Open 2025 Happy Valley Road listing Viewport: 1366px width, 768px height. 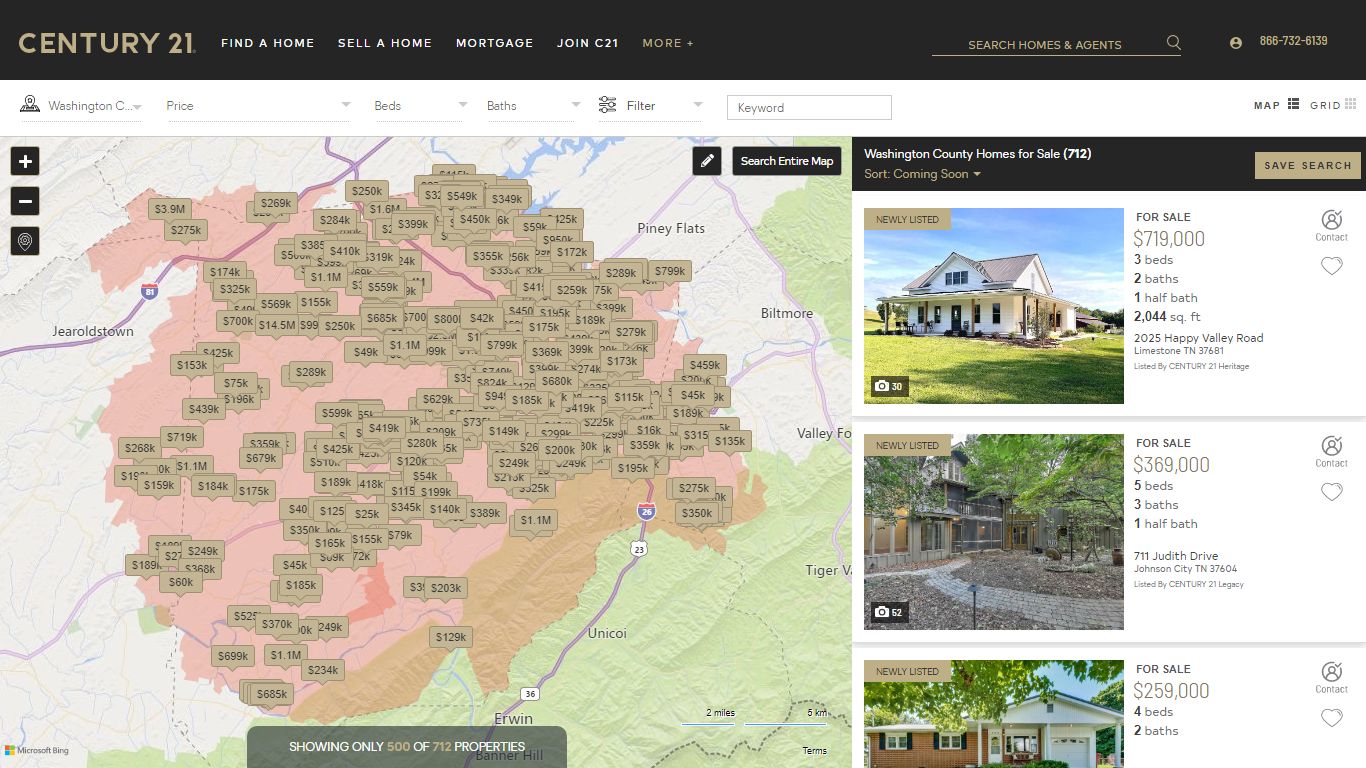(x=1198, y=338)
